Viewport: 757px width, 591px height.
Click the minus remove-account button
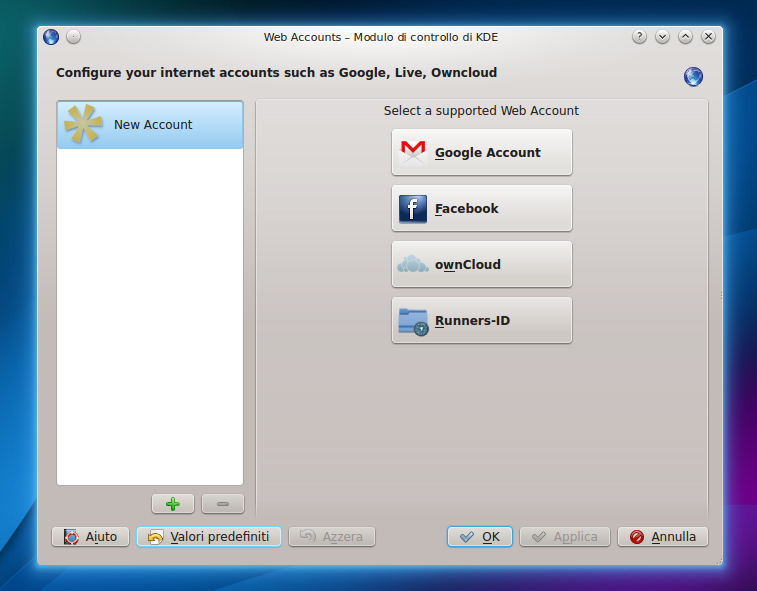click(223, 504)
